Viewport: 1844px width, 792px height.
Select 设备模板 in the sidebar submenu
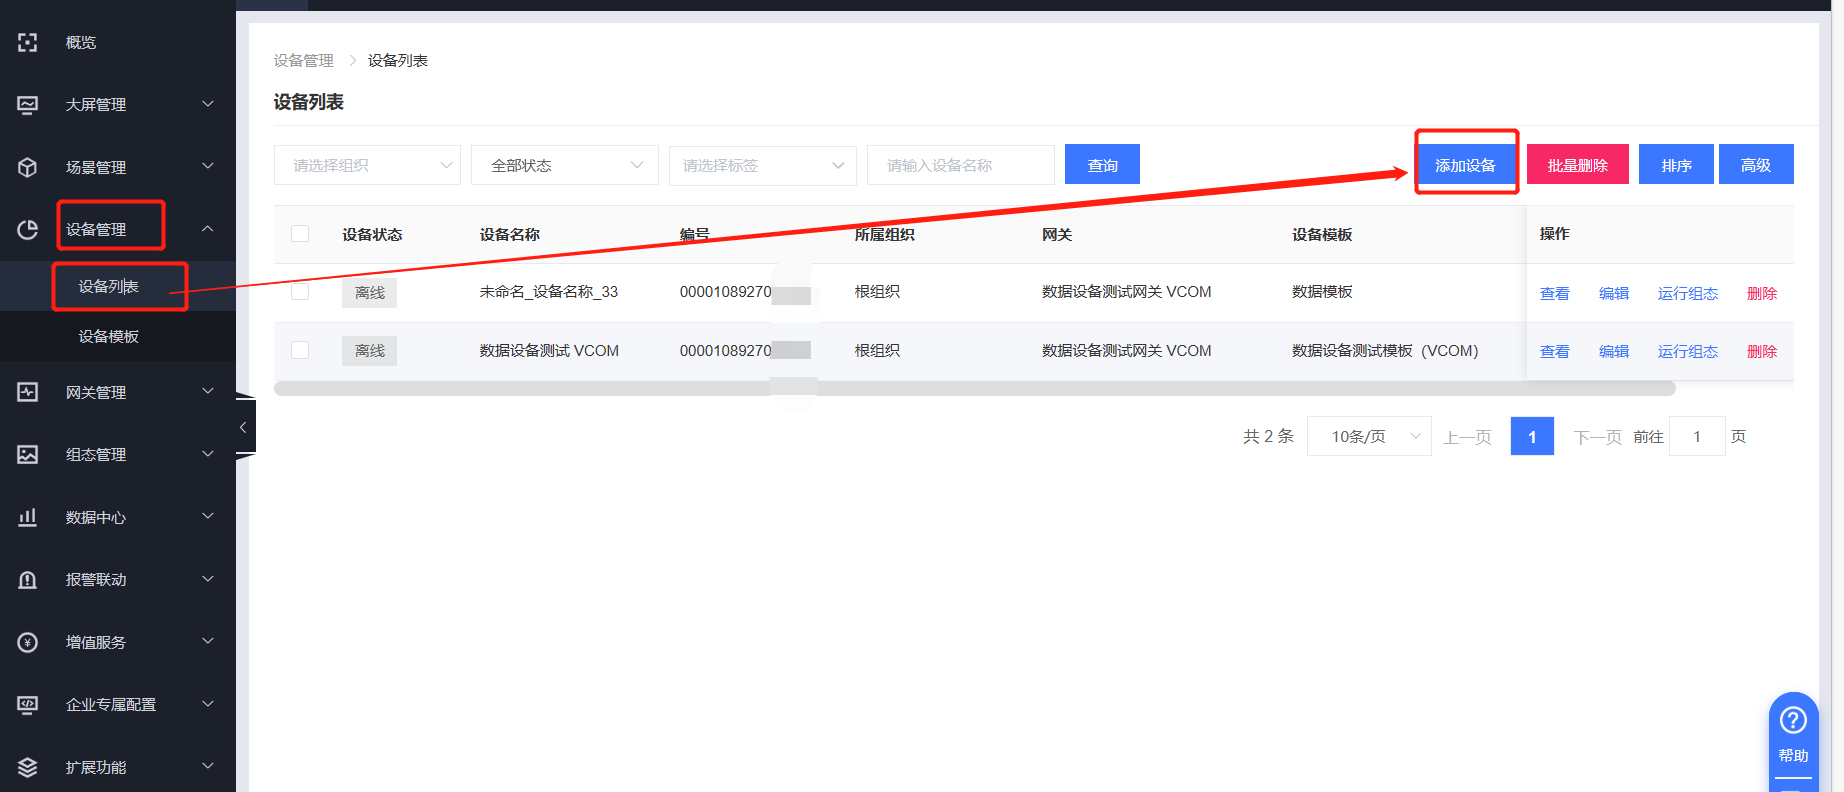coord(109,336)
